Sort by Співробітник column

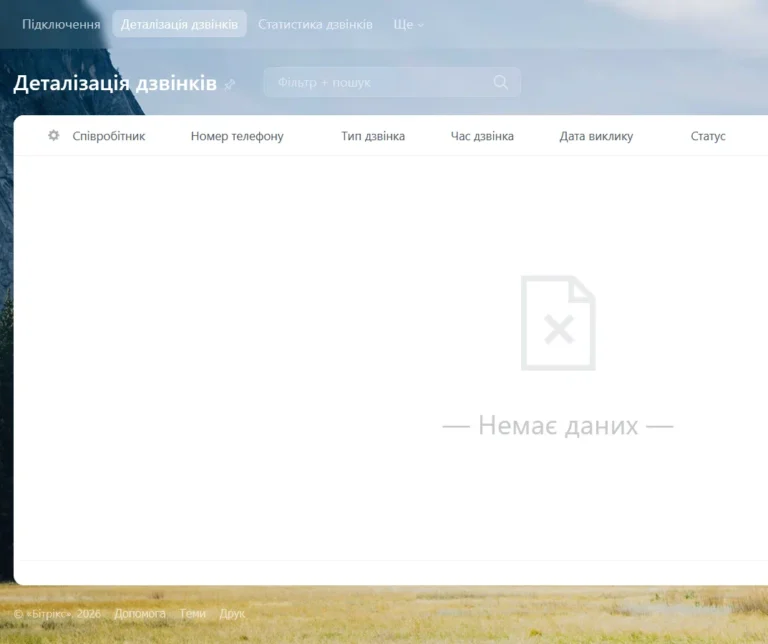coord(109,136)
